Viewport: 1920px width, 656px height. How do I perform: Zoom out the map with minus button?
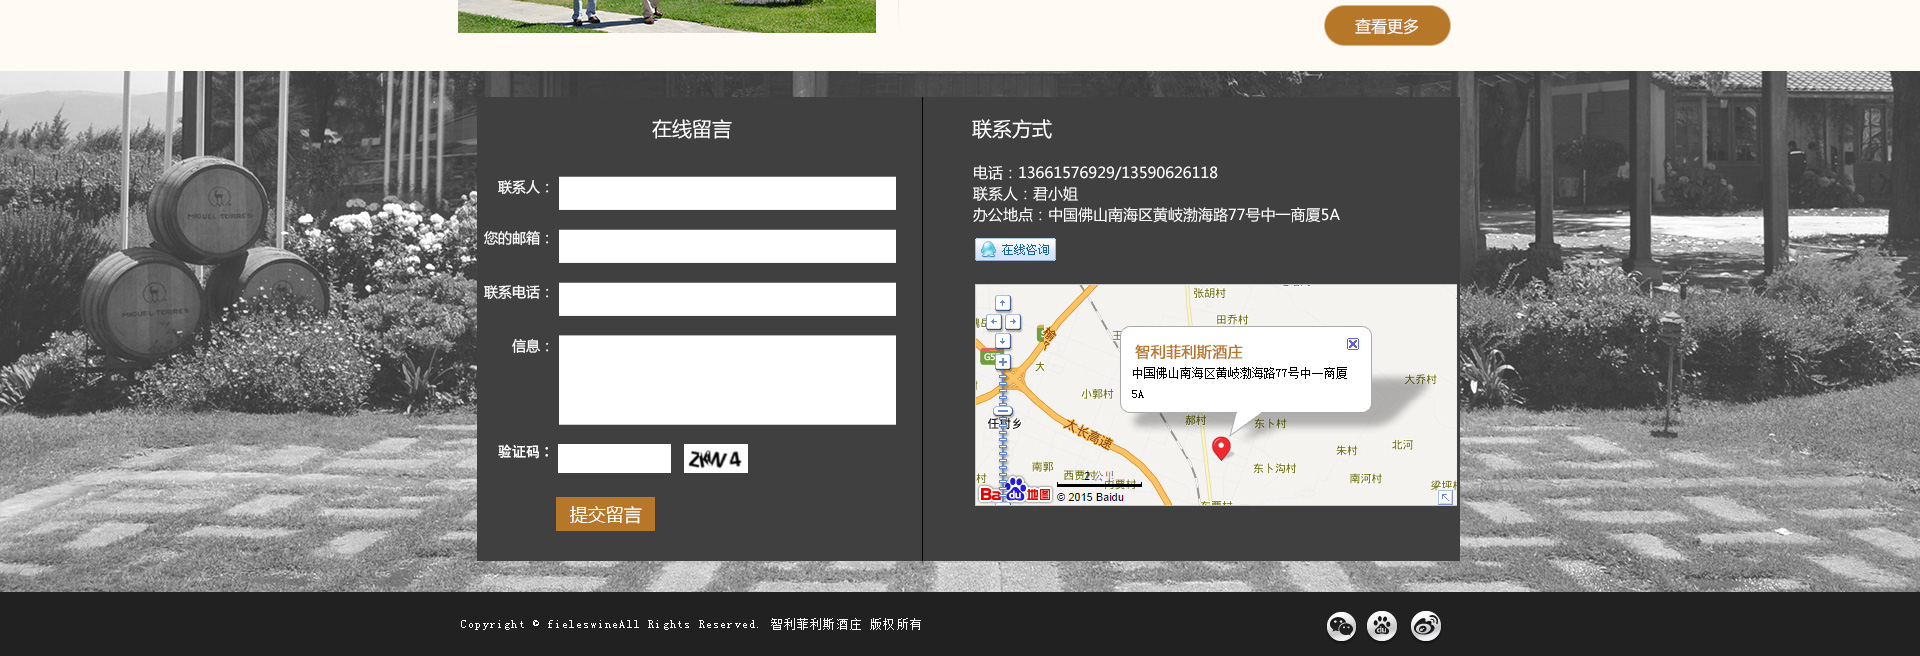coord(1003,411)
